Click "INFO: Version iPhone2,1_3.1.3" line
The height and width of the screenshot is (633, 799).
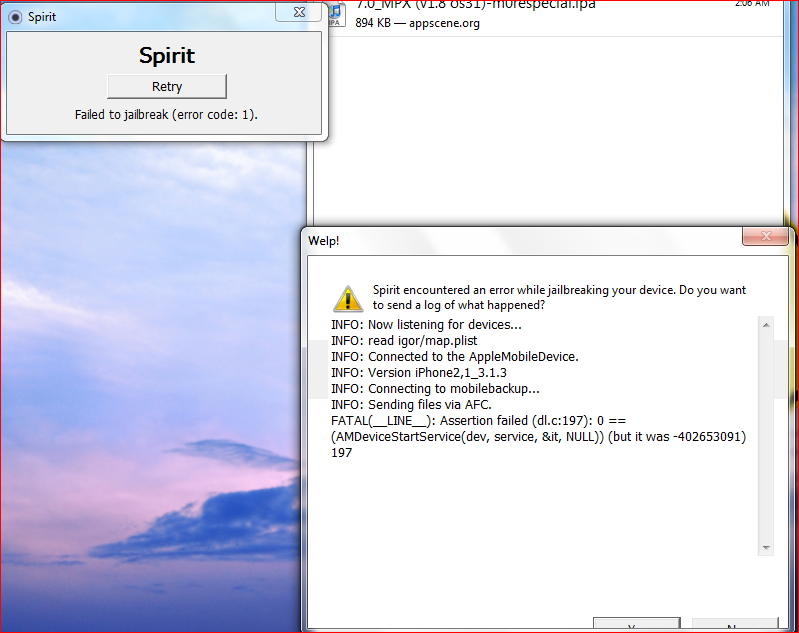(x=418, y=373)
